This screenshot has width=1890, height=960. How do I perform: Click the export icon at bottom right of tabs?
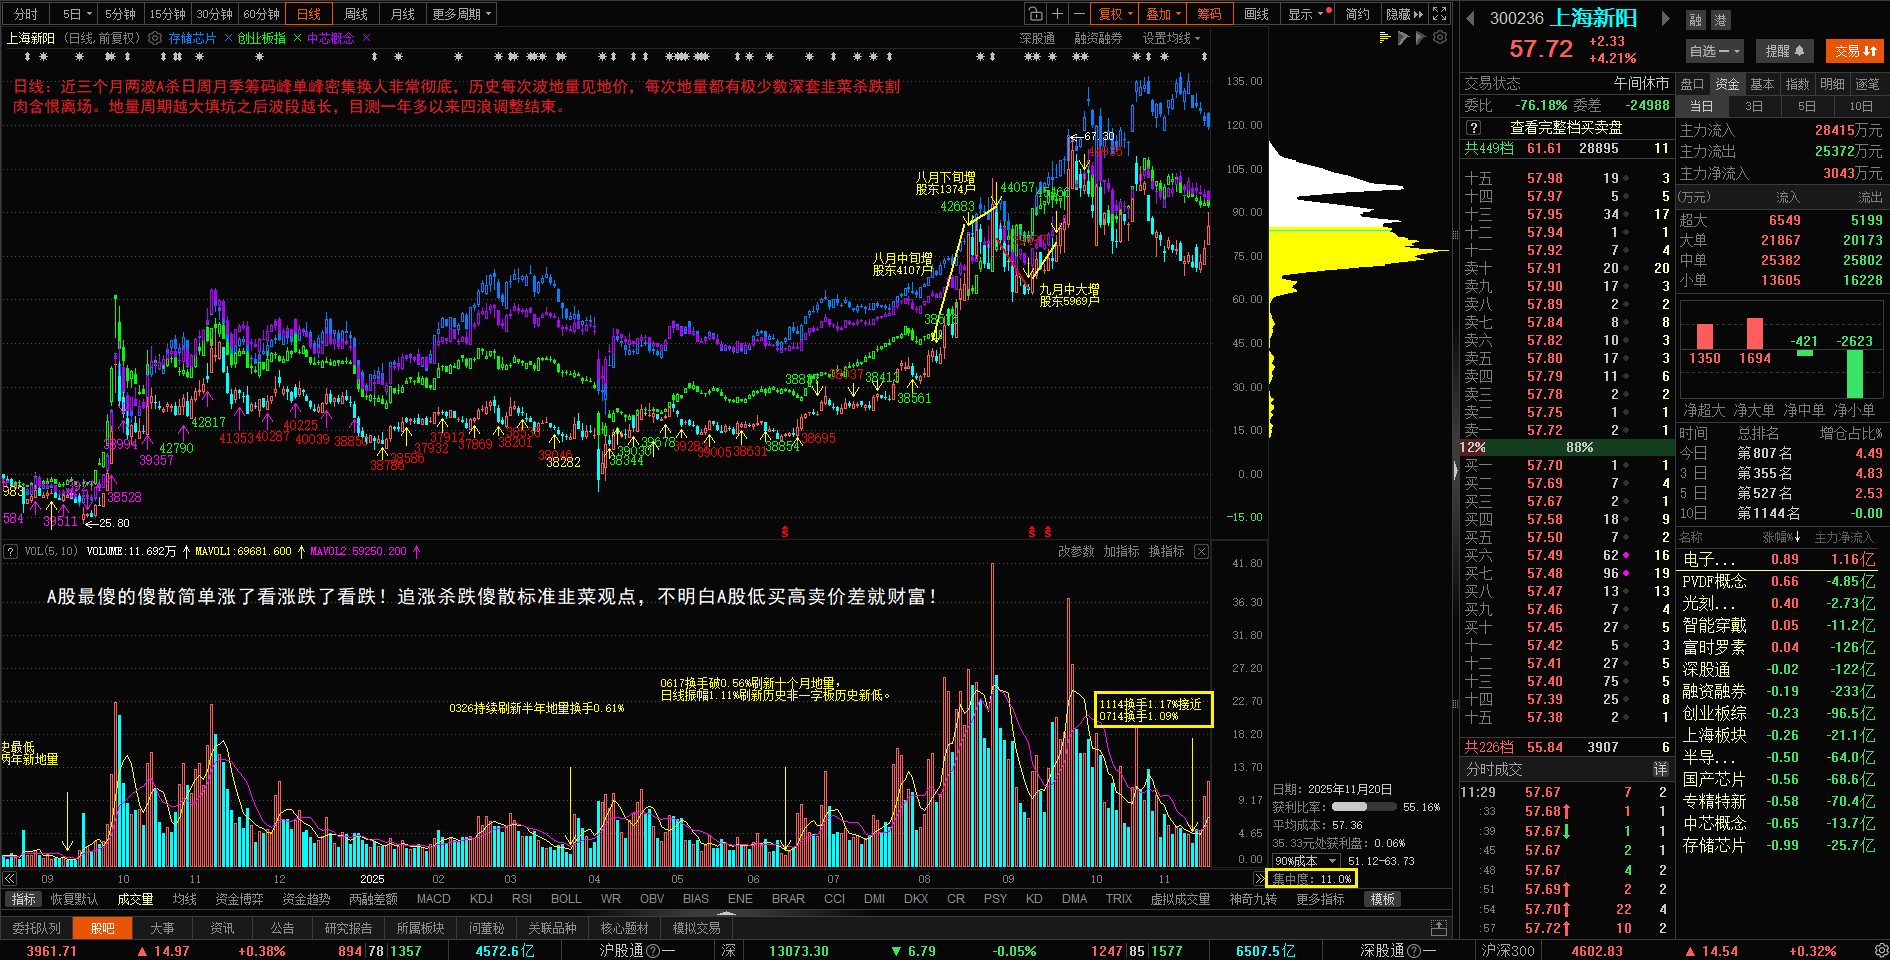coord(1439,928)
